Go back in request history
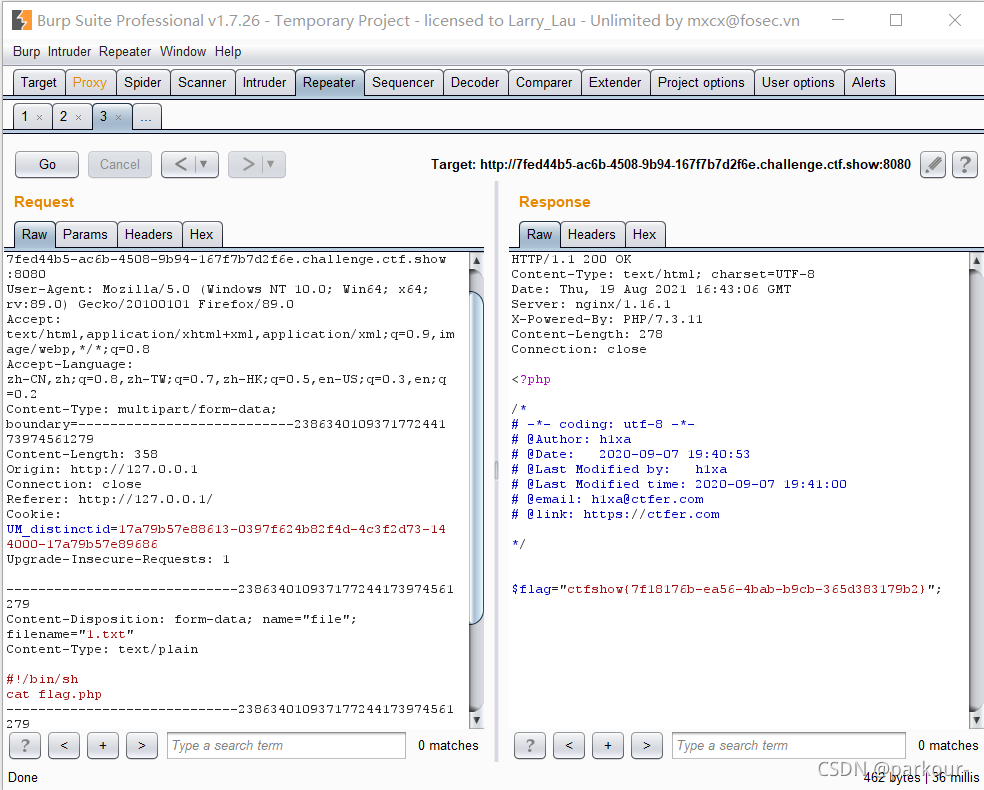The image size is (984, 790). pyautogui.click(x=180, y=164)
